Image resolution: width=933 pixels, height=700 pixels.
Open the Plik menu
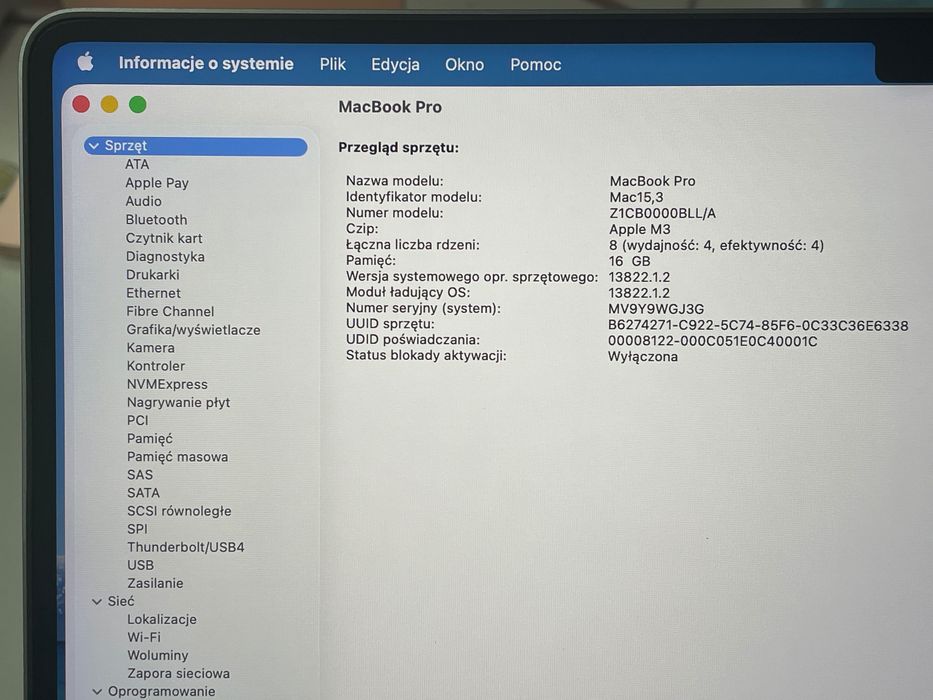point(333,64)
